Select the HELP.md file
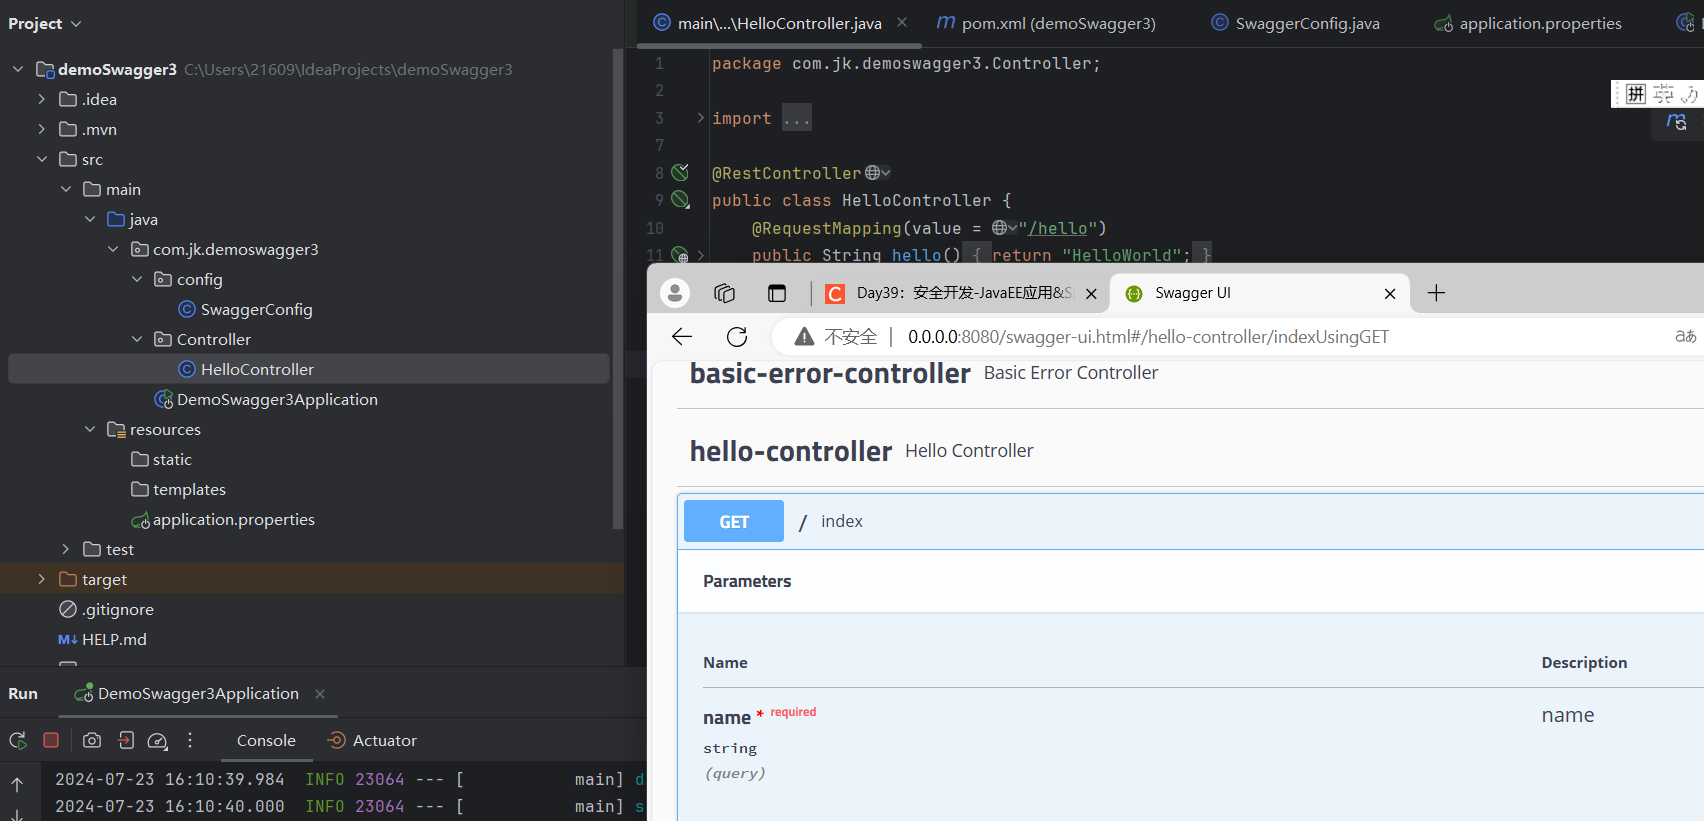Viewport: 1704px width, 821px height. [103, 639]
